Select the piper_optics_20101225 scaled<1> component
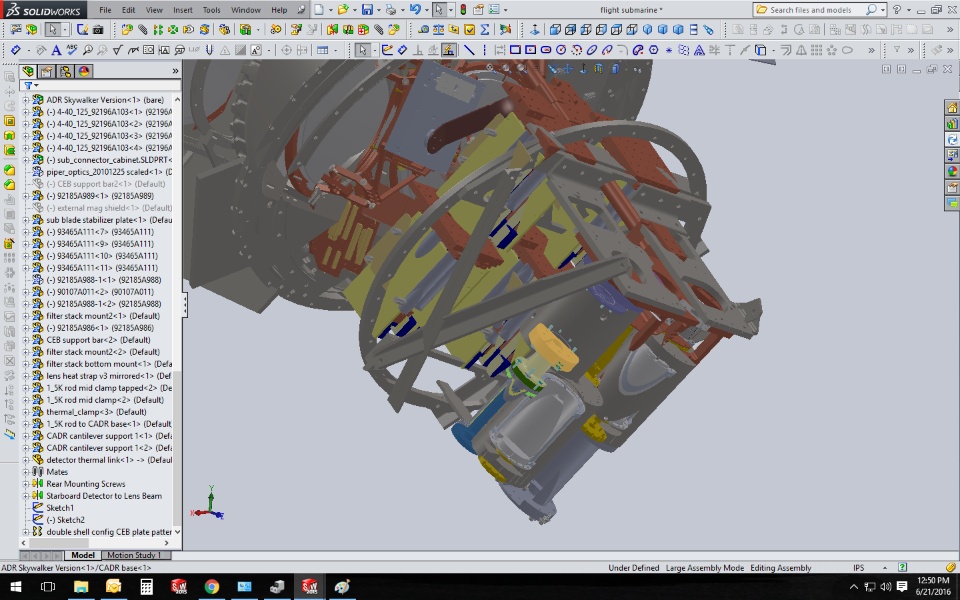Image resolution: width=960 pixels, height=600 pixels. pyautogui.click(x=109, y=172)
